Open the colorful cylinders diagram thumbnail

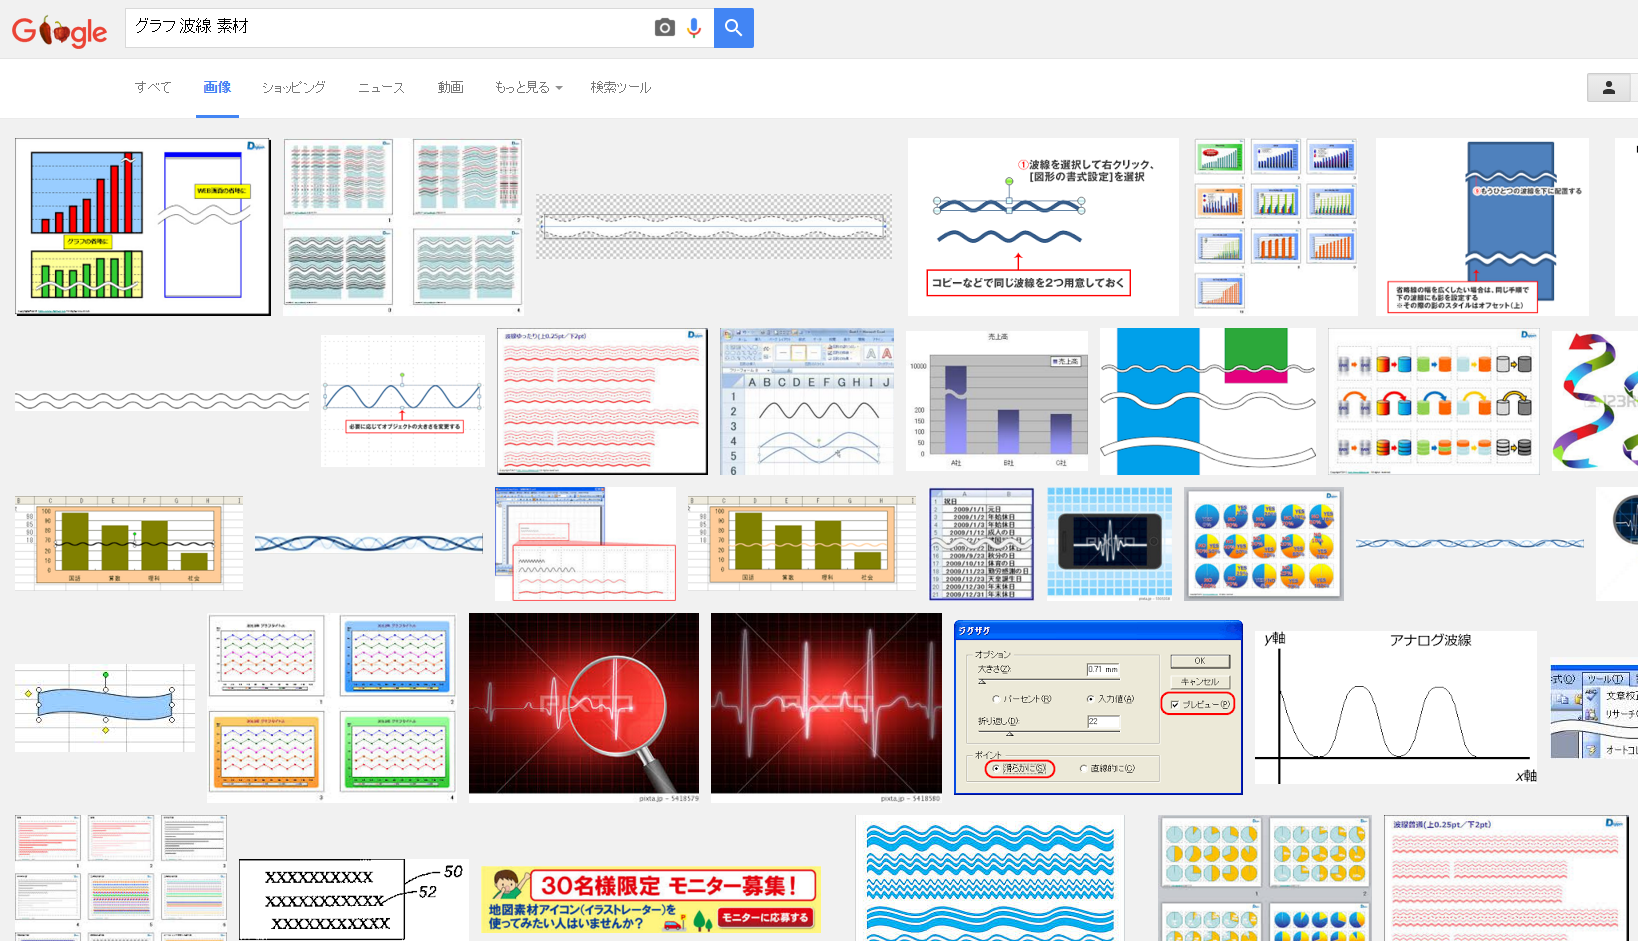coord(1434,401)
